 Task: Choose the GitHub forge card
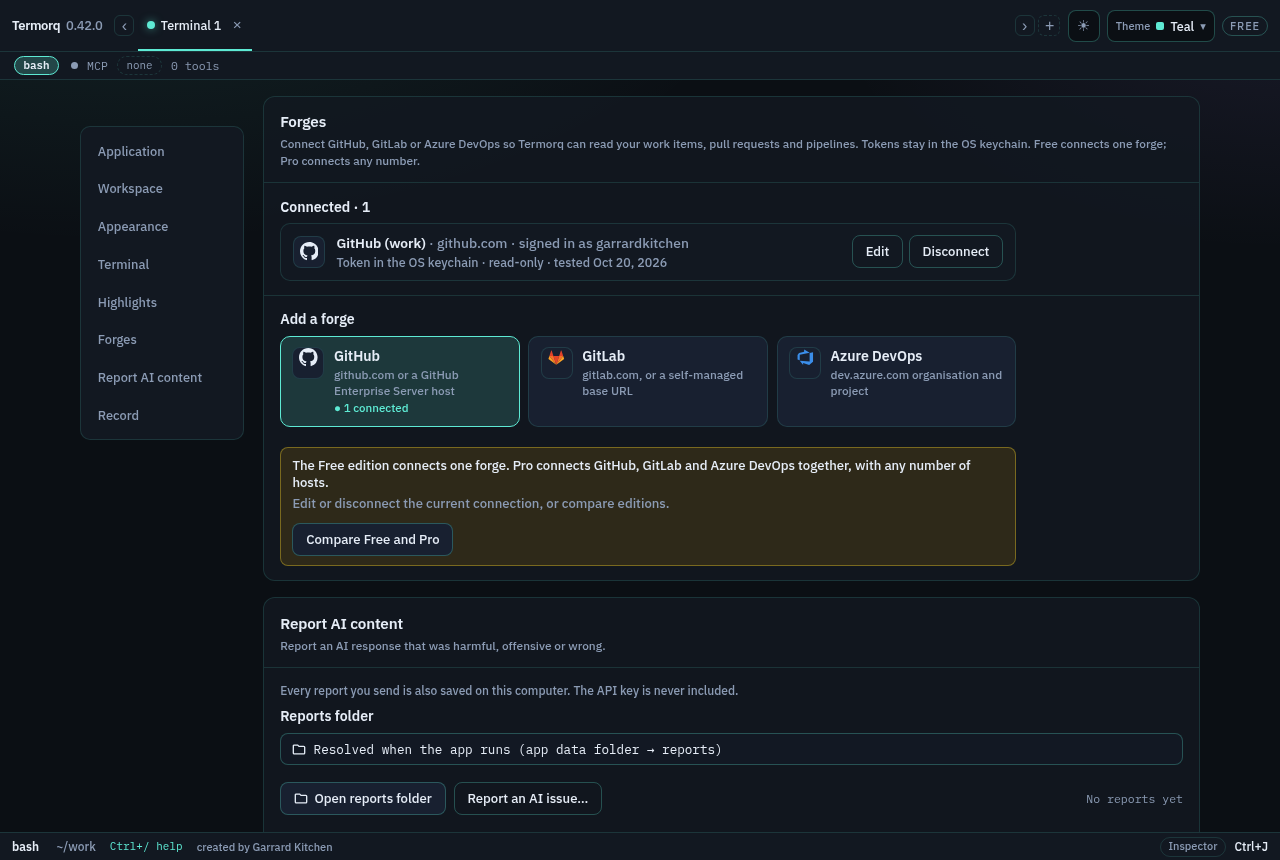(x=400, y=382)
